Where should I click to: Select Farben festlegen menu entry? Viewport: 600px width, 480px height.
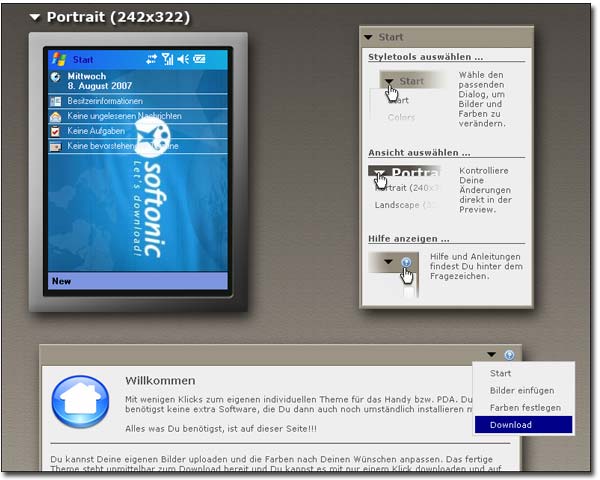tap(524, 408)
